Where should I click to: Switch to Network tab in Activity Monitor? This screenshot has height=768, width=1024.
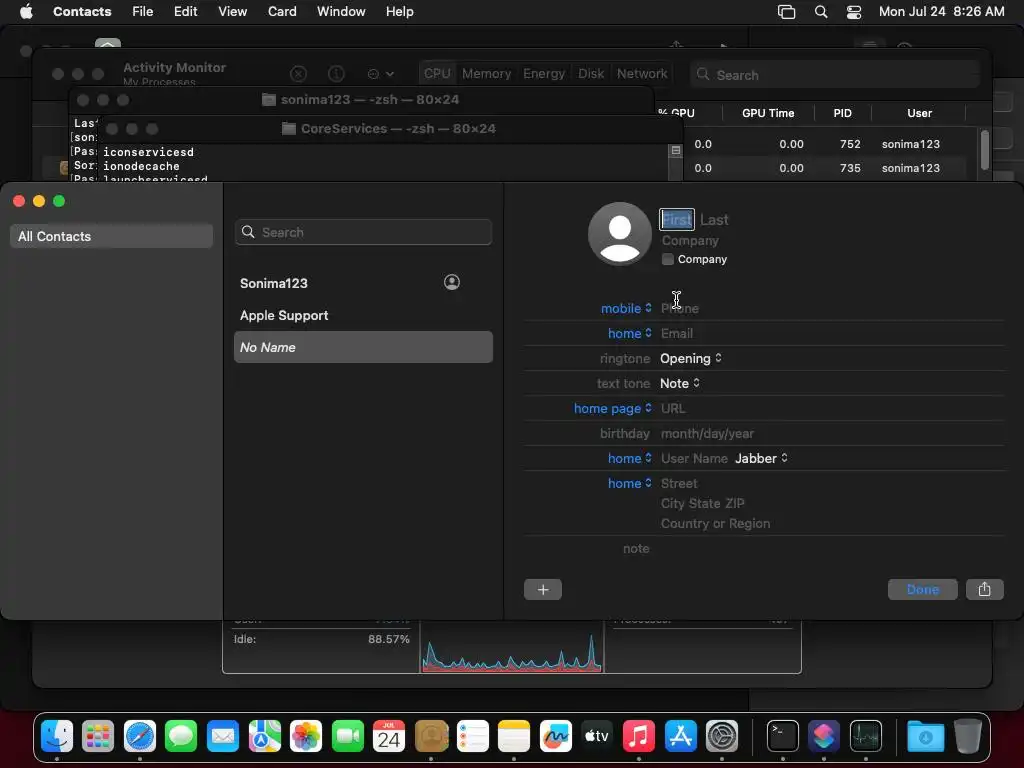tap(642, 74)
